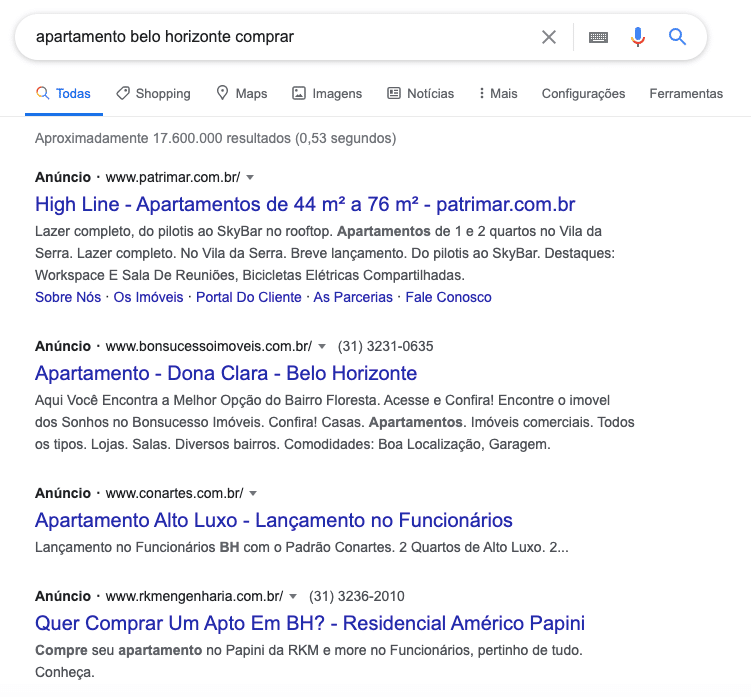This screenshot has height=697, width=751.
Task: Open the Maps tab
Action: [x=241, y=93]
